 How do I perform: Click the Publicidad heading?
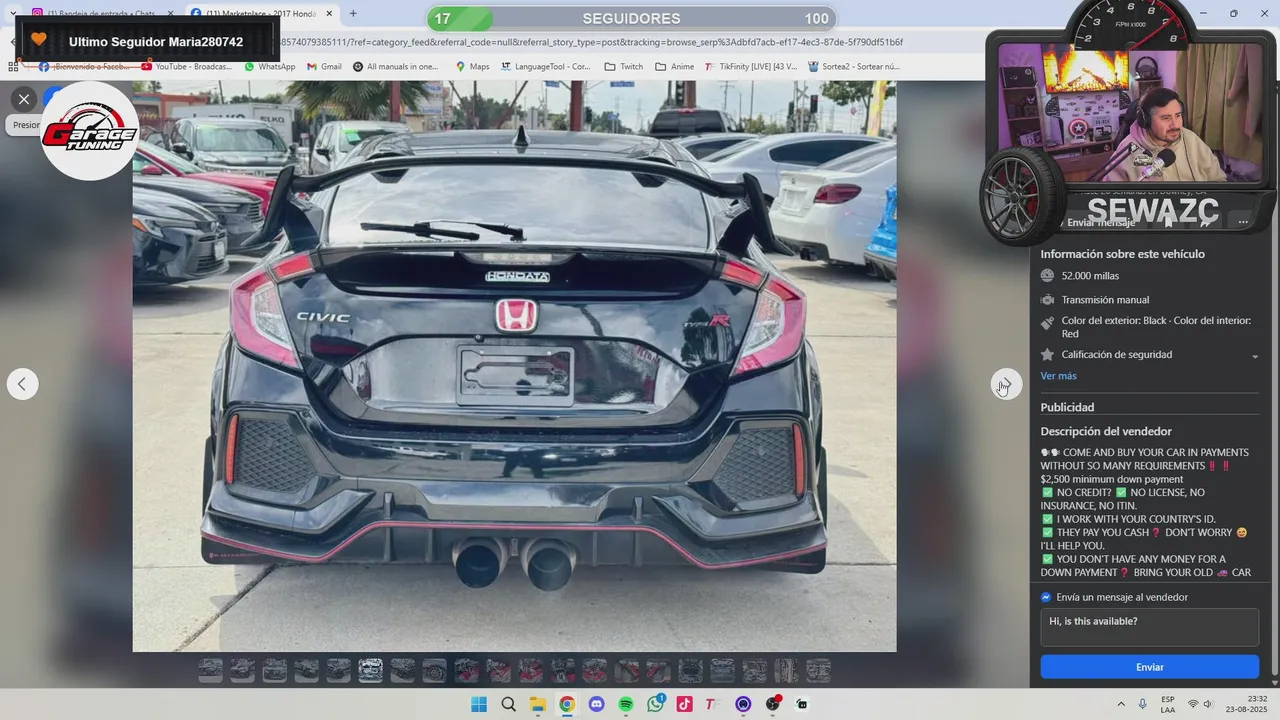[1067, 407]
